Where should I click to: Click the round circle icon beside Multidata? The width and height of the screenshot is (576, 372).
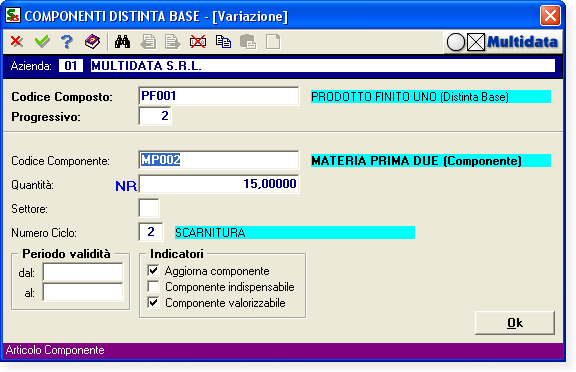pyautogui.click(x=456, y=42)
